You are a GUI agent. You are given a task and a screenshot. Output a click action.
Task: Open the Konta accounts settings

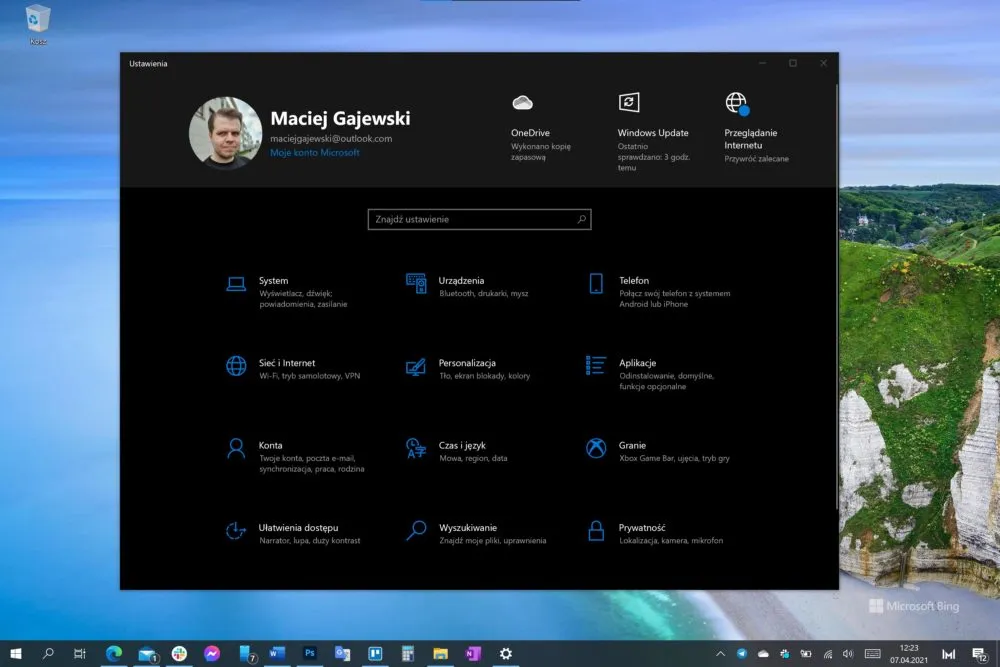295,456
